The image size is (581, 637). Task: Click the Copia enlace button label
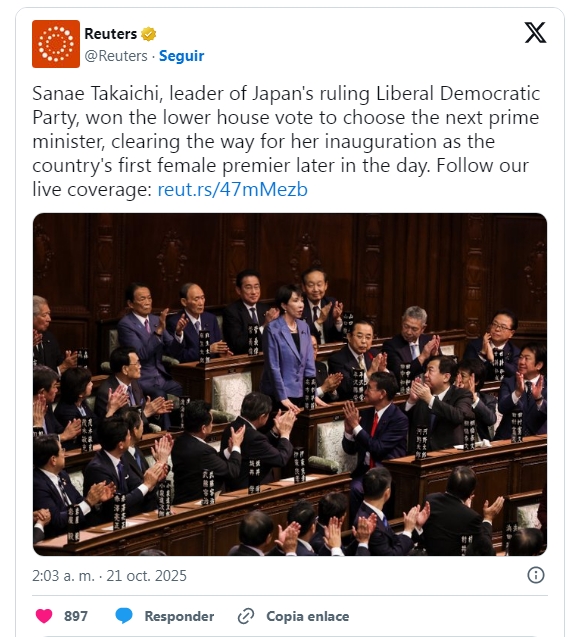[308, 616]
